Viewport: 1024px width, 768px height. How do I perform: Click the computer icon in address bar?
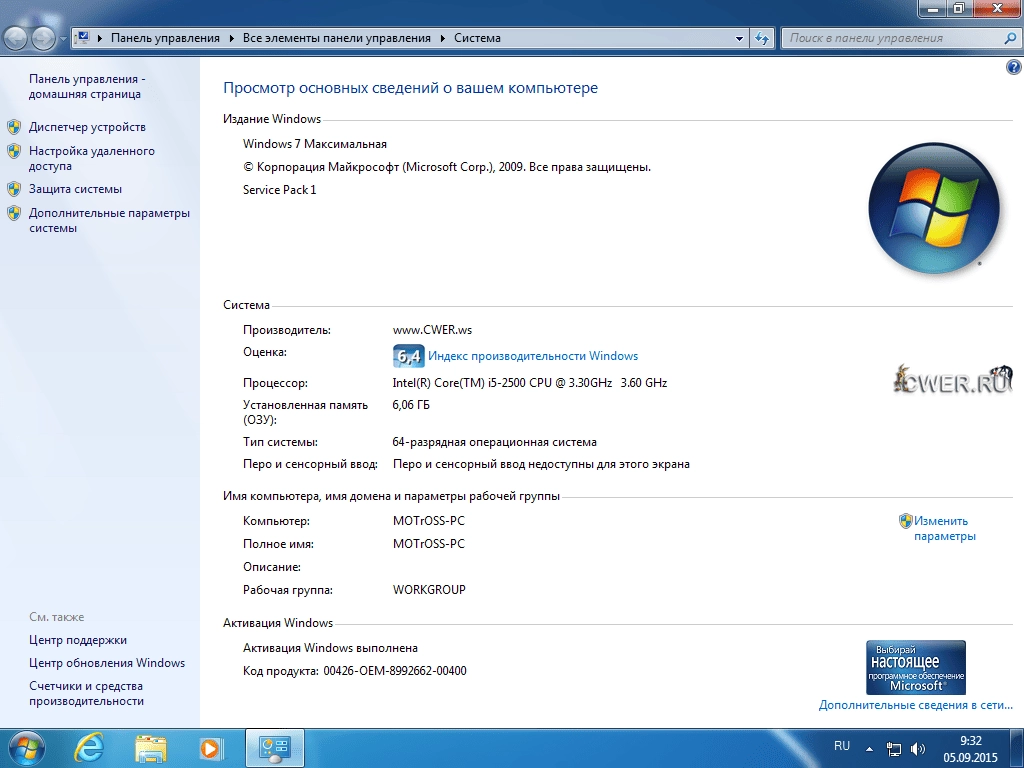[82, 38]
